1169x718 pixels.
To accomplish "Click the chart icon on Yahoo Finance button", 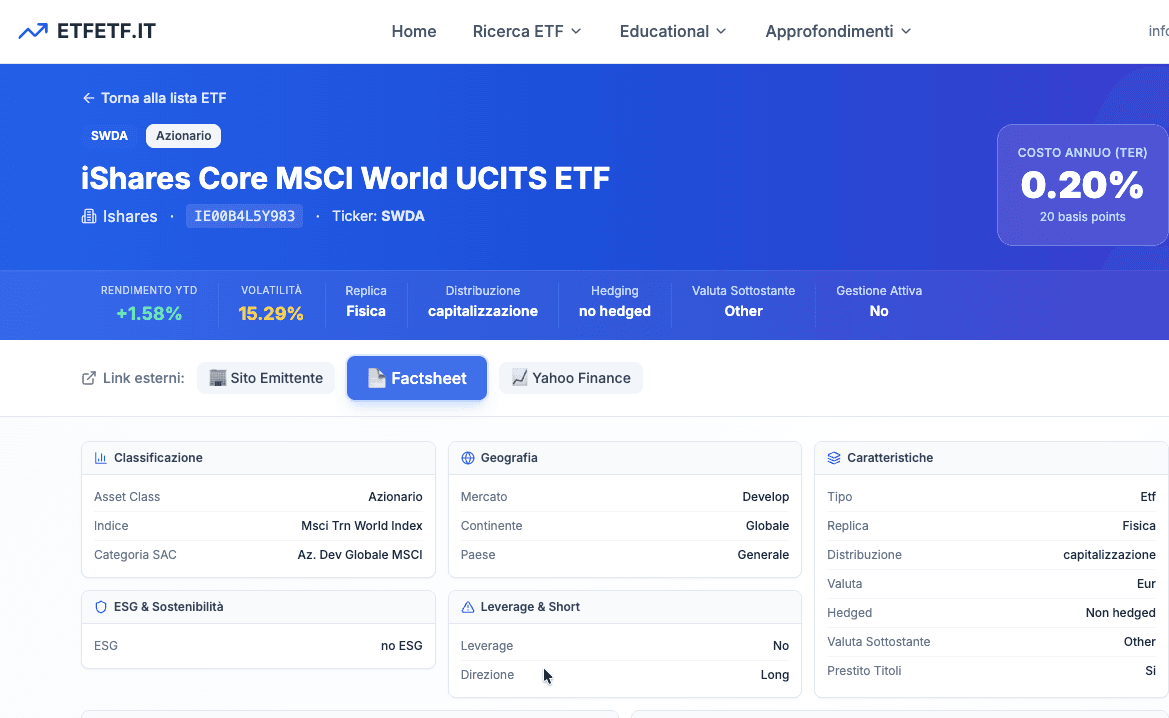I will [x=518, y=377].
